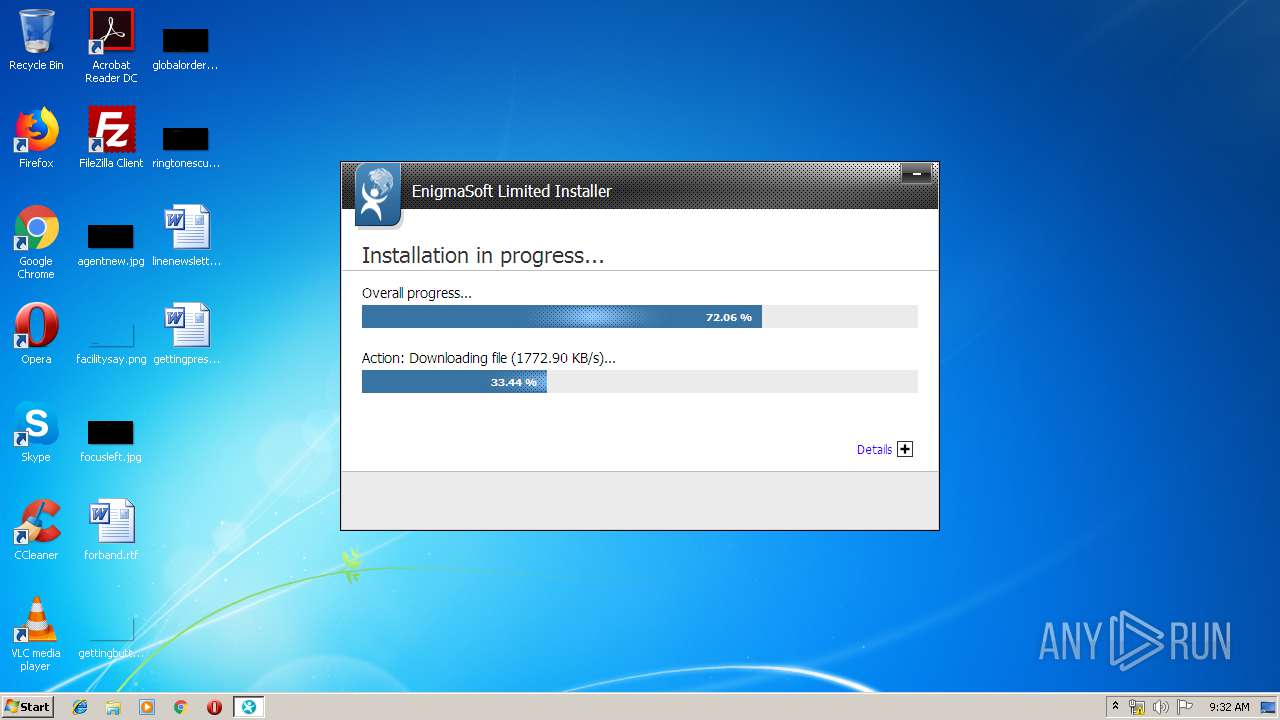Open Windows Explorer folder in taskbar
This screenshot has width=1280, height=720.
click(x=113, y=707)
